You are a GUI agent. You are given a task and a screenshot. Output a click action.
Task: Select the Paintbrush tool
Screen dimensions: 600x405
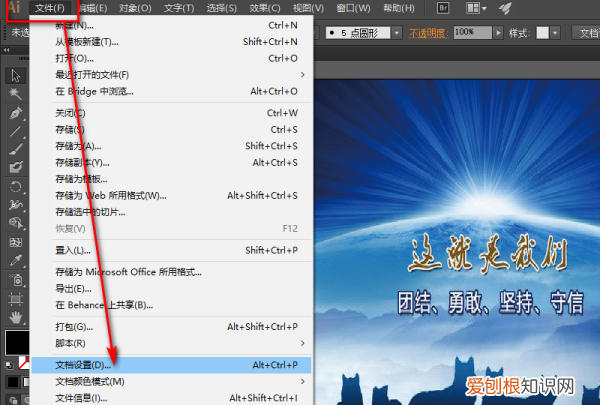[16, 149]
